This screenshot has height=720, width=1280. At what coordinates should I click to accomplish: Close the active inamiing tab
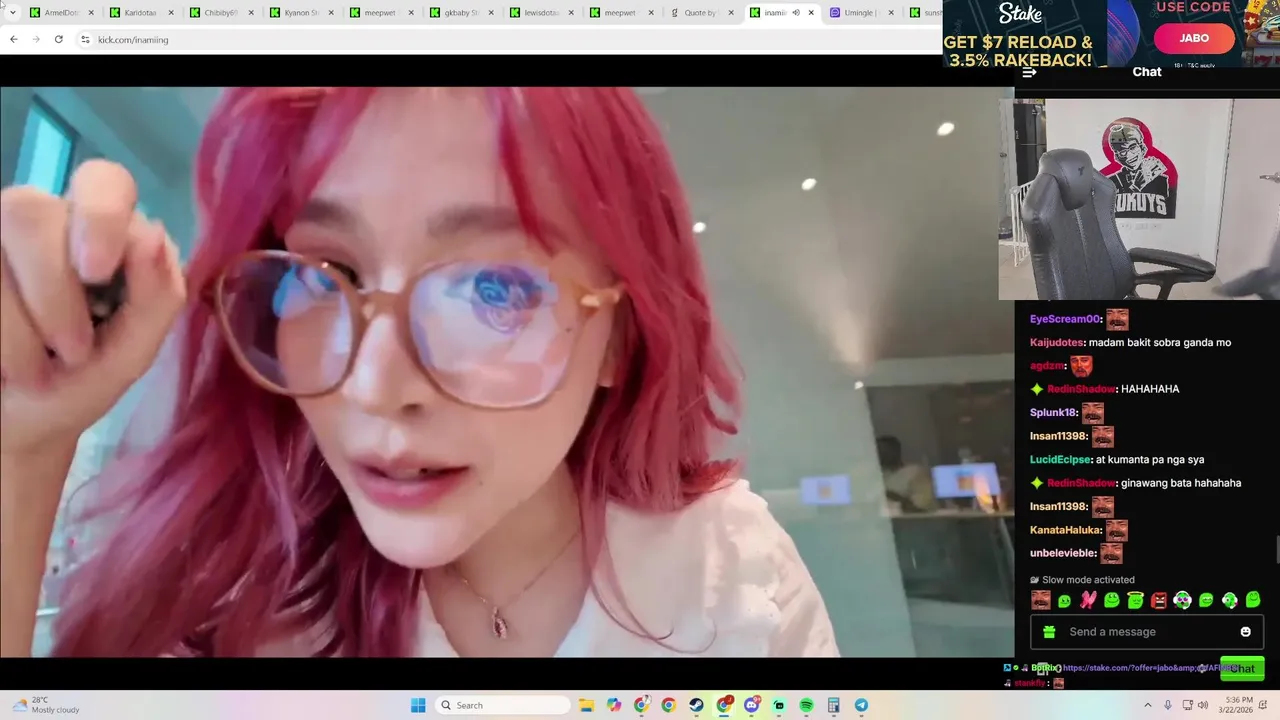[811, 13]
